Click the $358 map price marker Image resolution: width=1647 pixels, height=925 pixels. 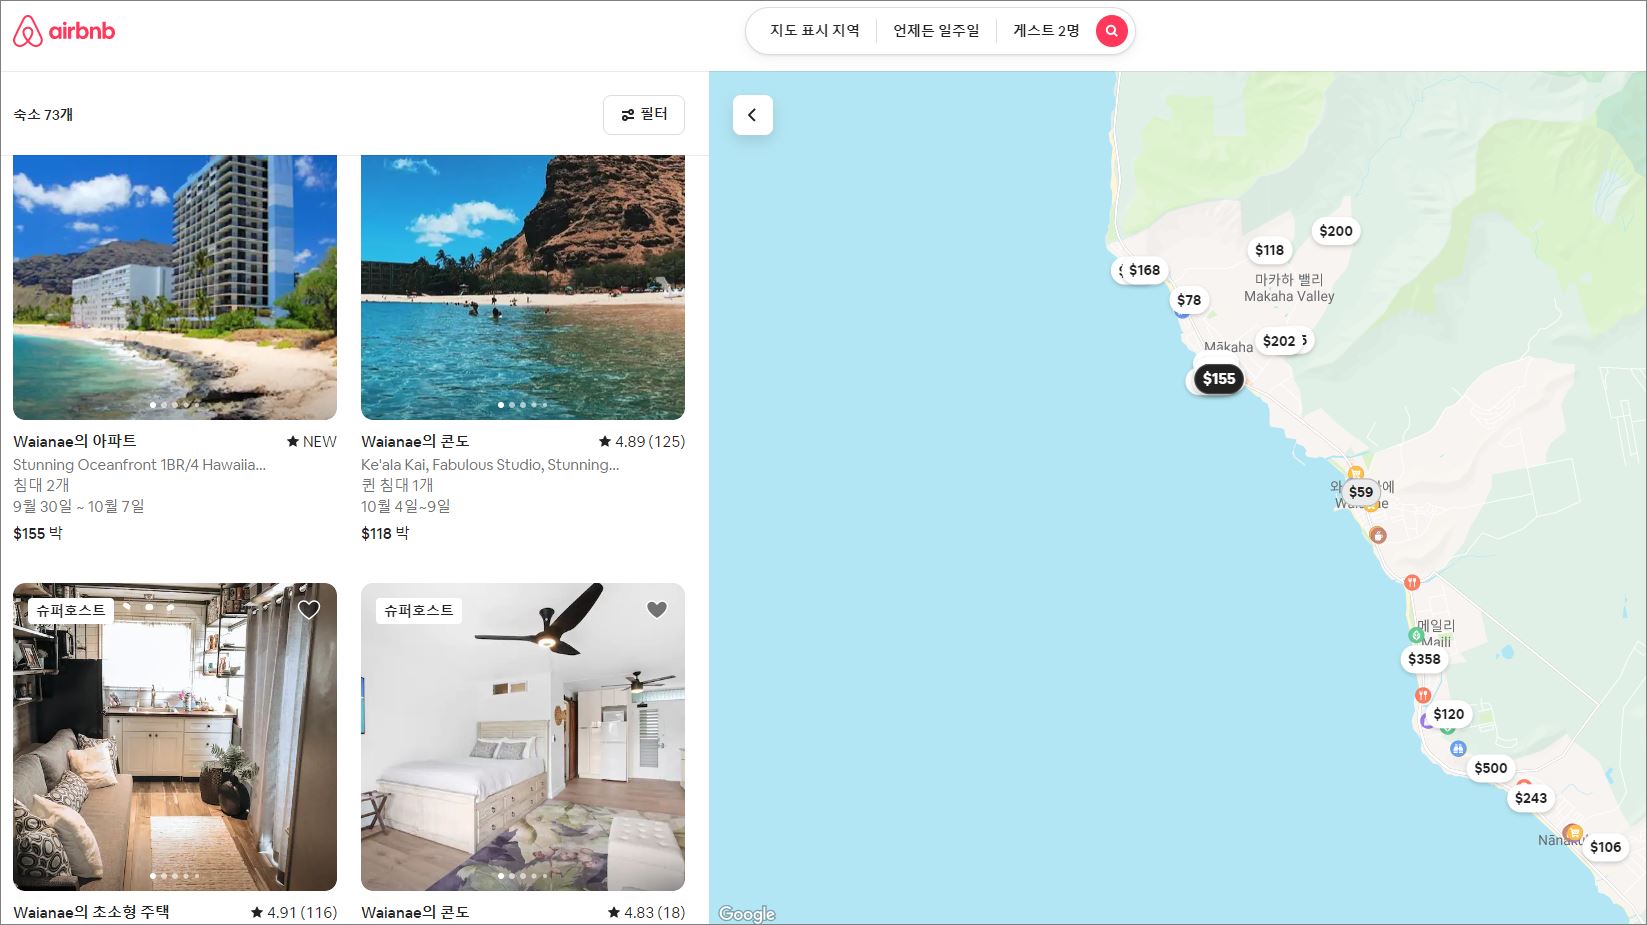(1424, 659)
